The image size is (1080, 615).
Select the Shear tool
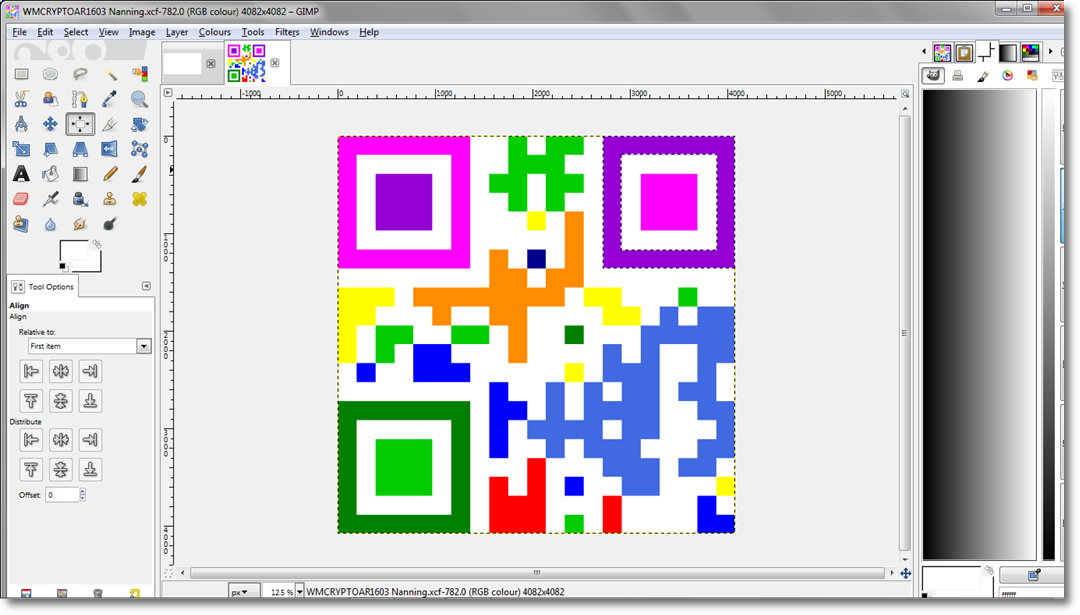[50, 149]
